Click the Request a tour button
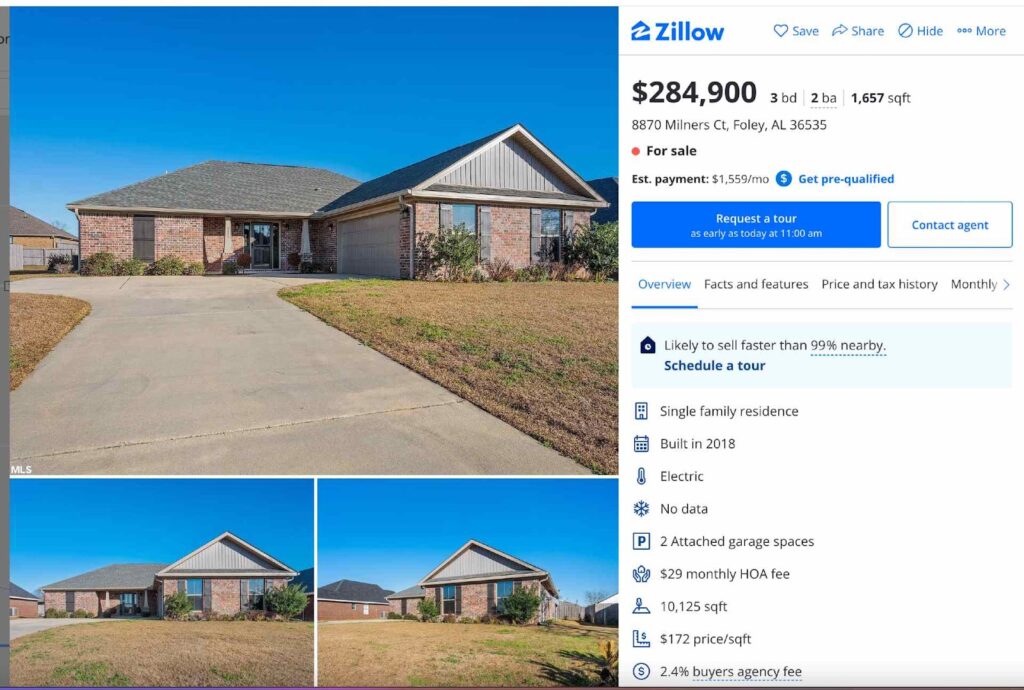The image size is (1024, 690). 756,225
